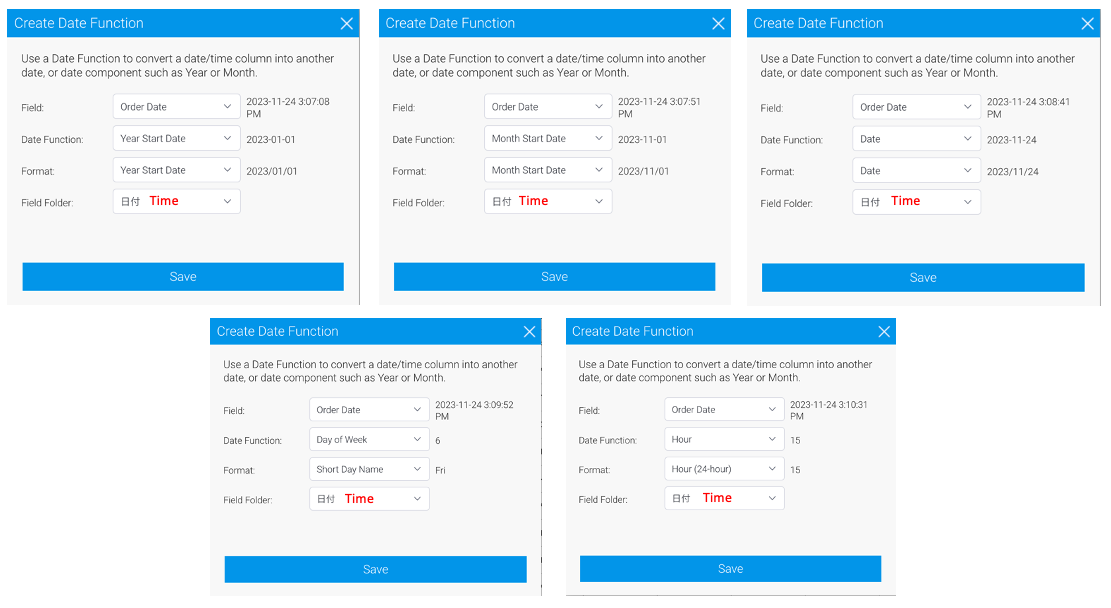Expand Date Function dropdown set to Hour
Screen dimensions: 1111x608
coord(724,439)
